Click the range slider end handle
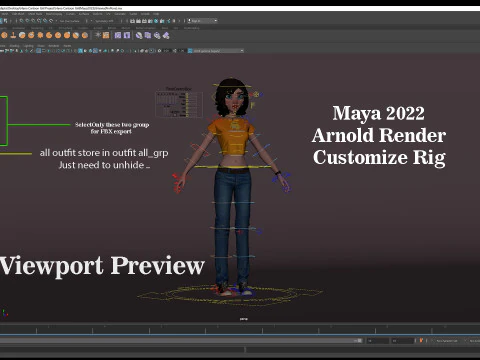Screen dimensions: 480x360 tap(359, 341)
